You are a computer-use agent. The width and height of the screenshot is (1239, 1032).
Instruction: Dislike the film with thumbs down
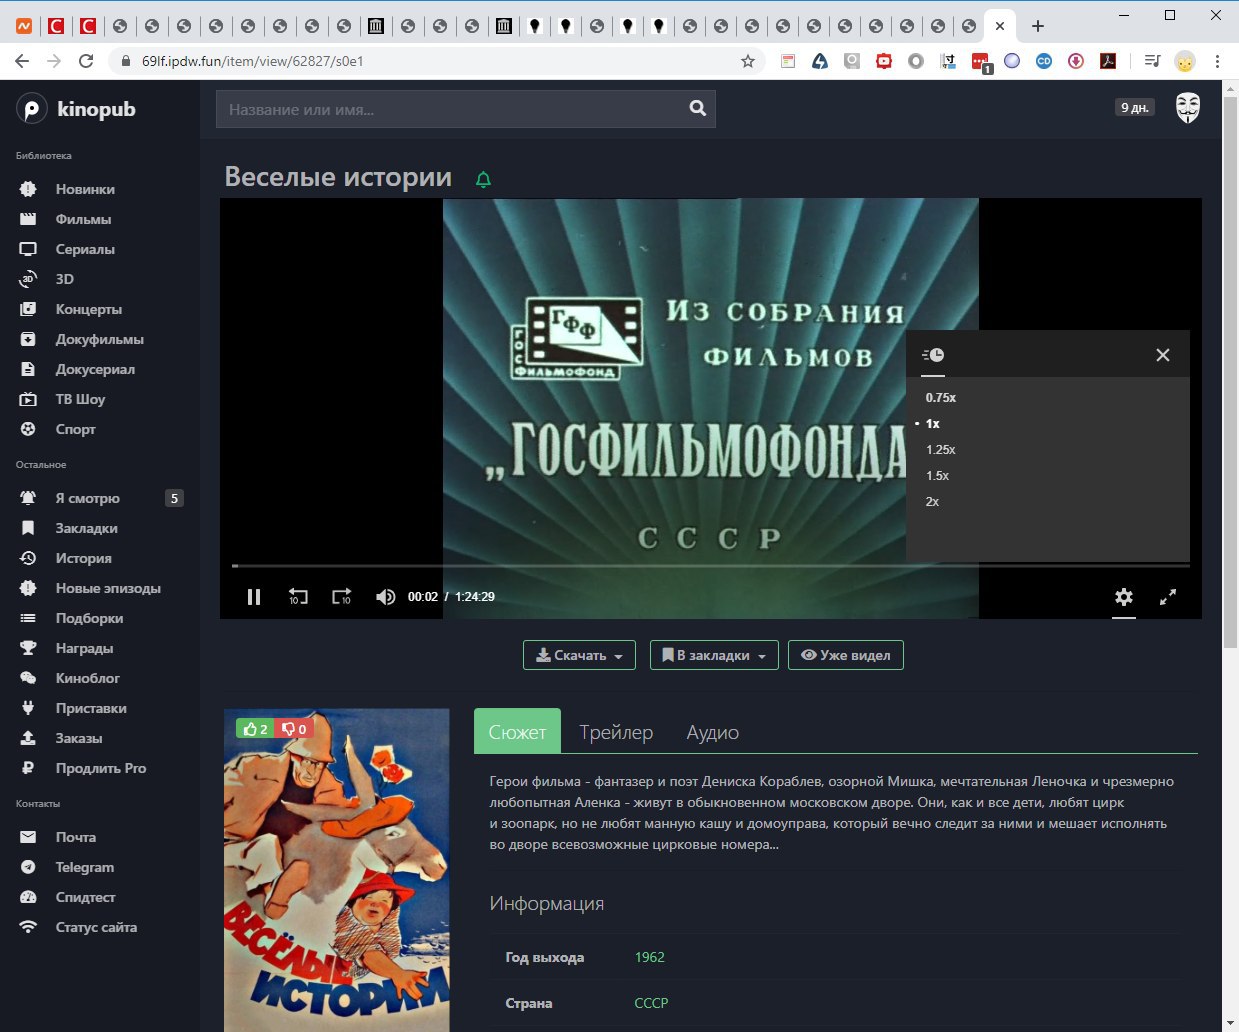293,729
